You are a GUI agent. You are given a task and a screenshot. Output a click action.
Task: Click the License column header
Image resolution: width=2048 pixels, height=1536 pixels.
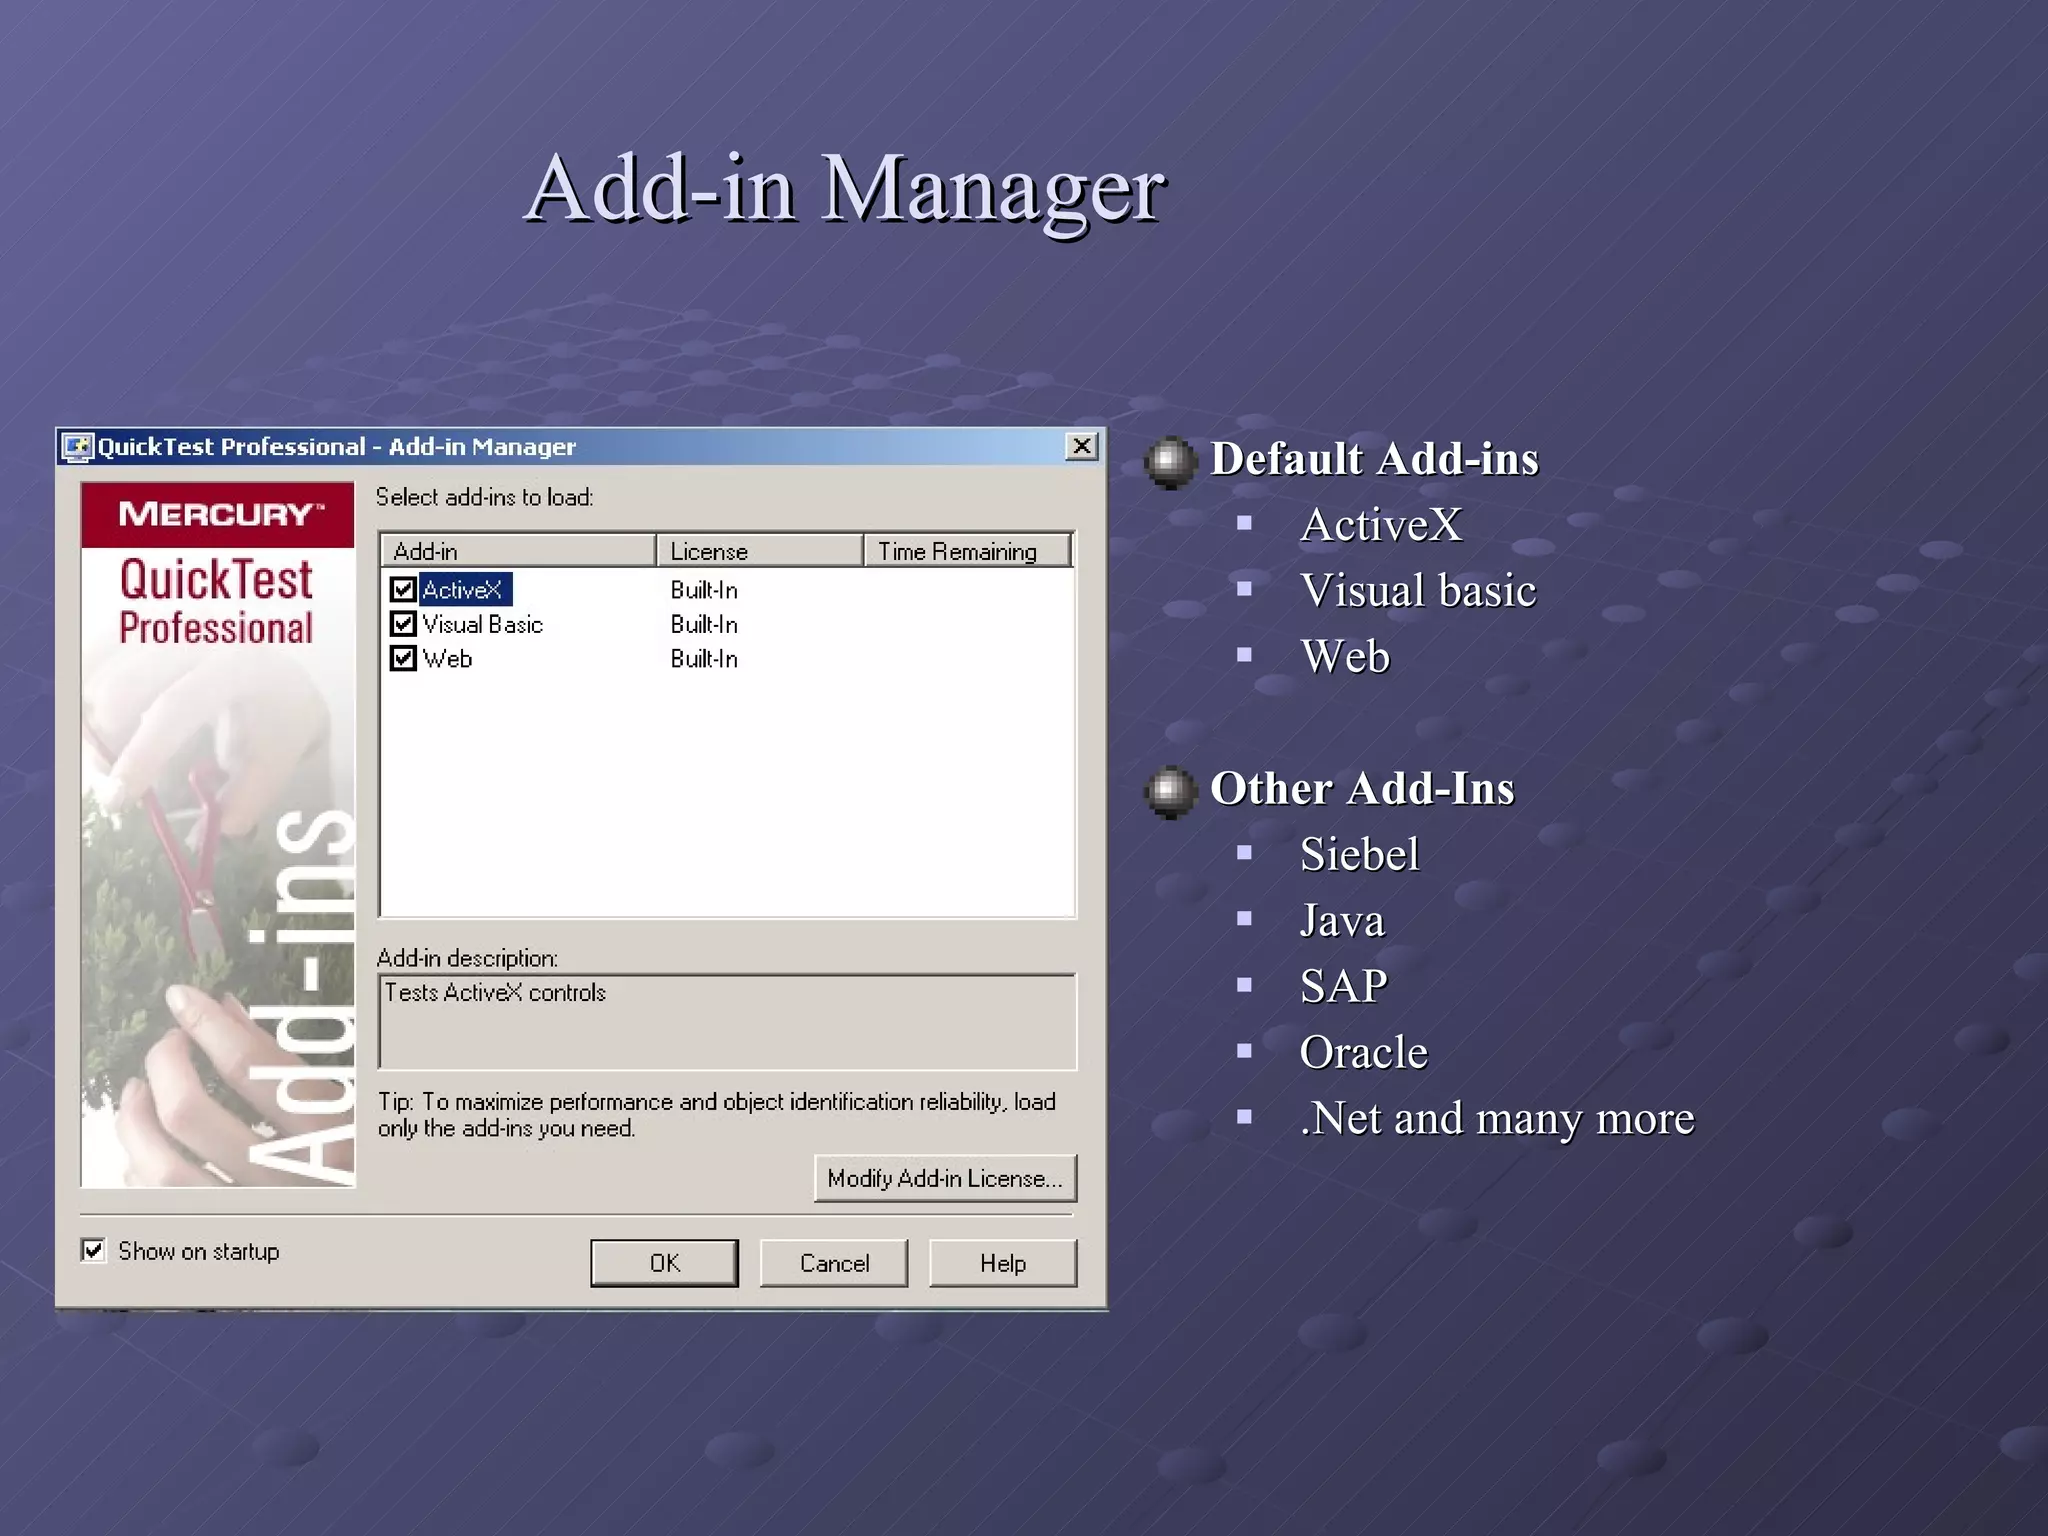point(760,551)
